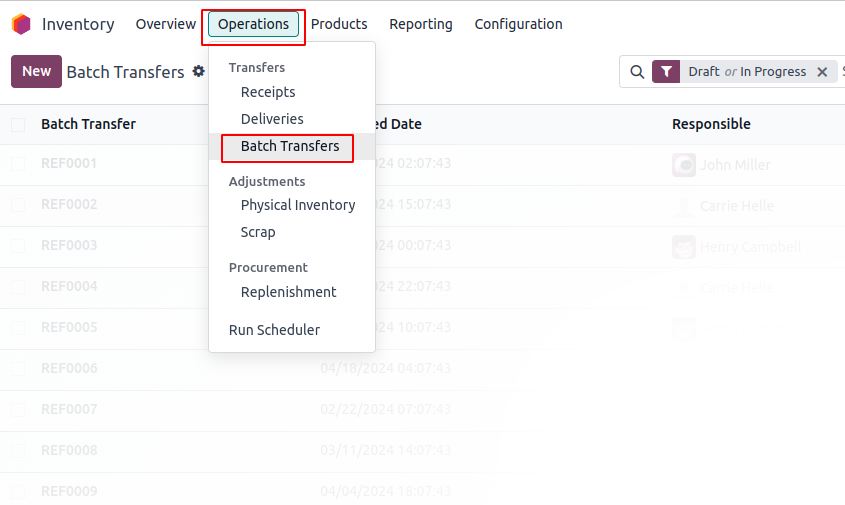Click Carrie Helle's avatar icon

(x=684, y=206)
